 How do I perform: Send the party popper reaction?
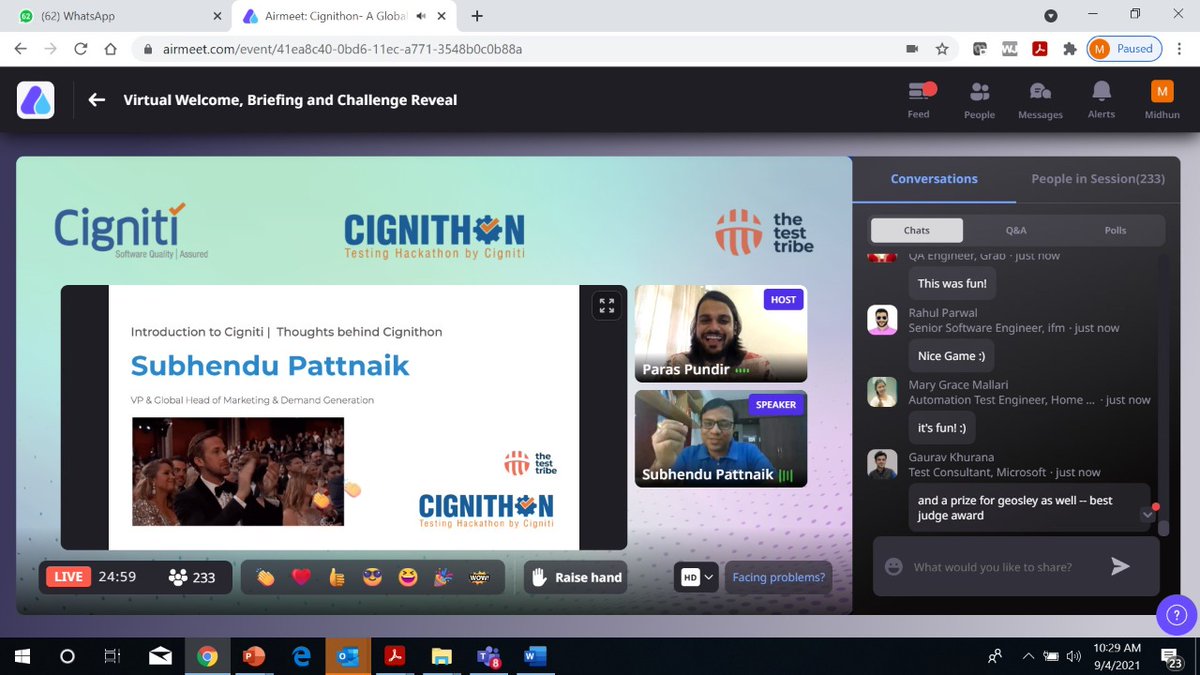pyautogui.click(x=444, y=577)
